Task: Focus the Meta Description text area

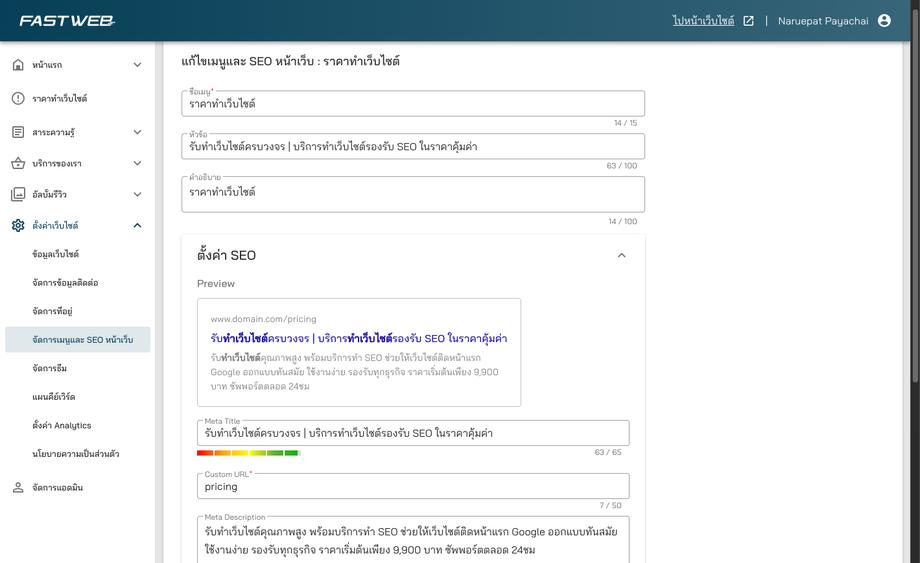Action: 413,541
